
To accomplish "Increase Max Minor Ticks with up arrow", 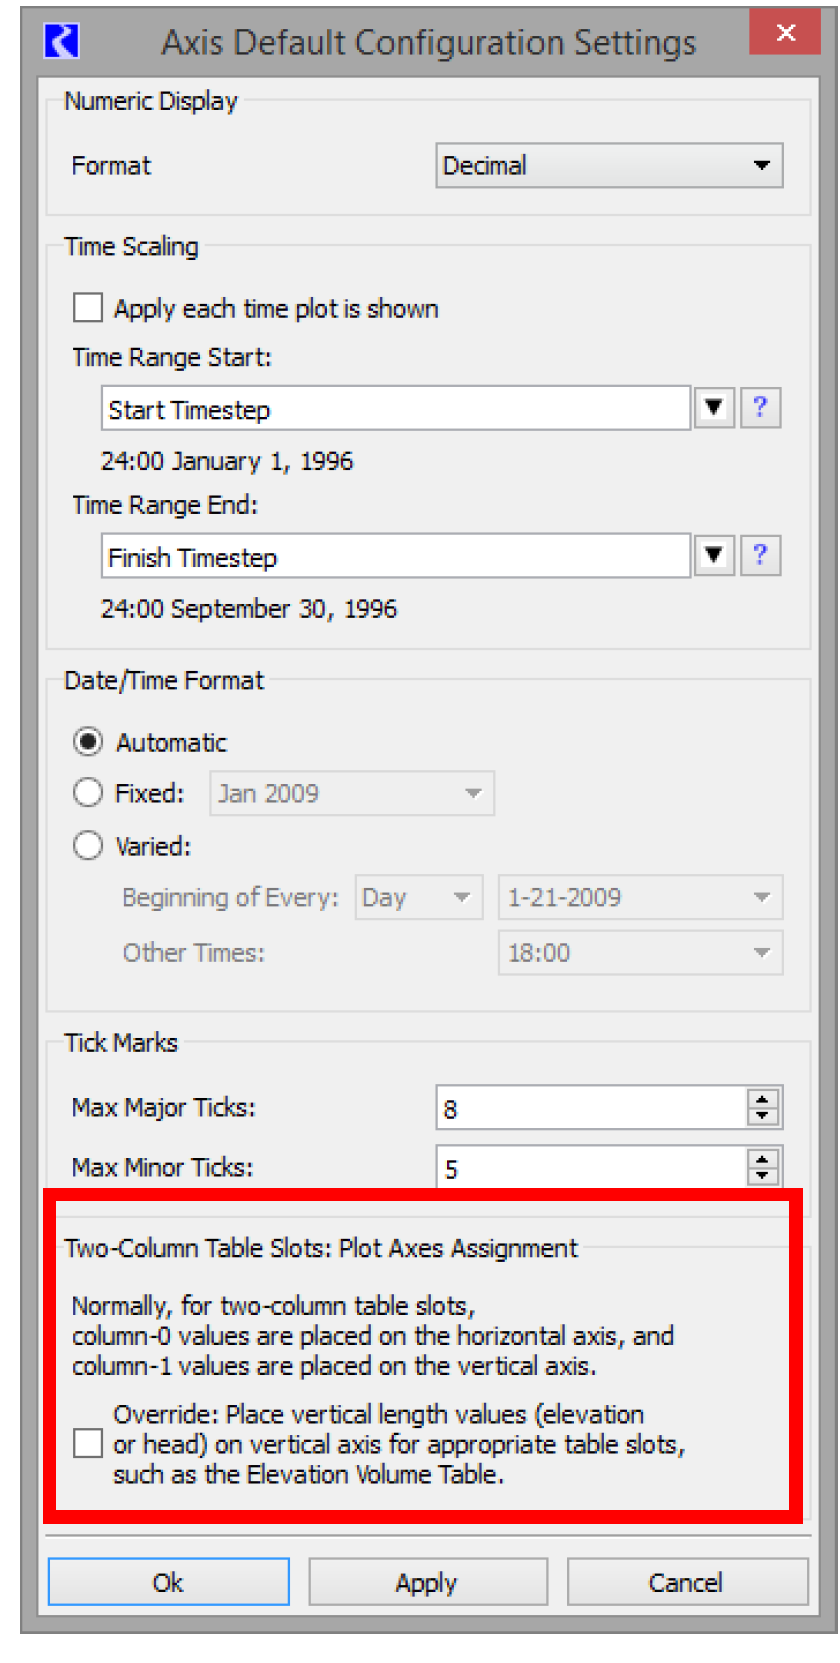I will click(762, 1159).
